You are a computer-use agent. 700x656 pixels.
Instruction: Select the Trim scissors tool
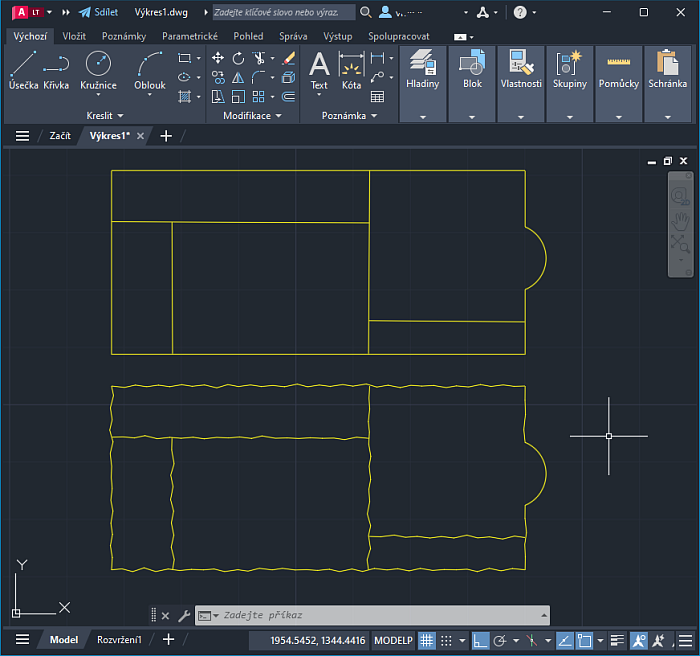[258, 58]
